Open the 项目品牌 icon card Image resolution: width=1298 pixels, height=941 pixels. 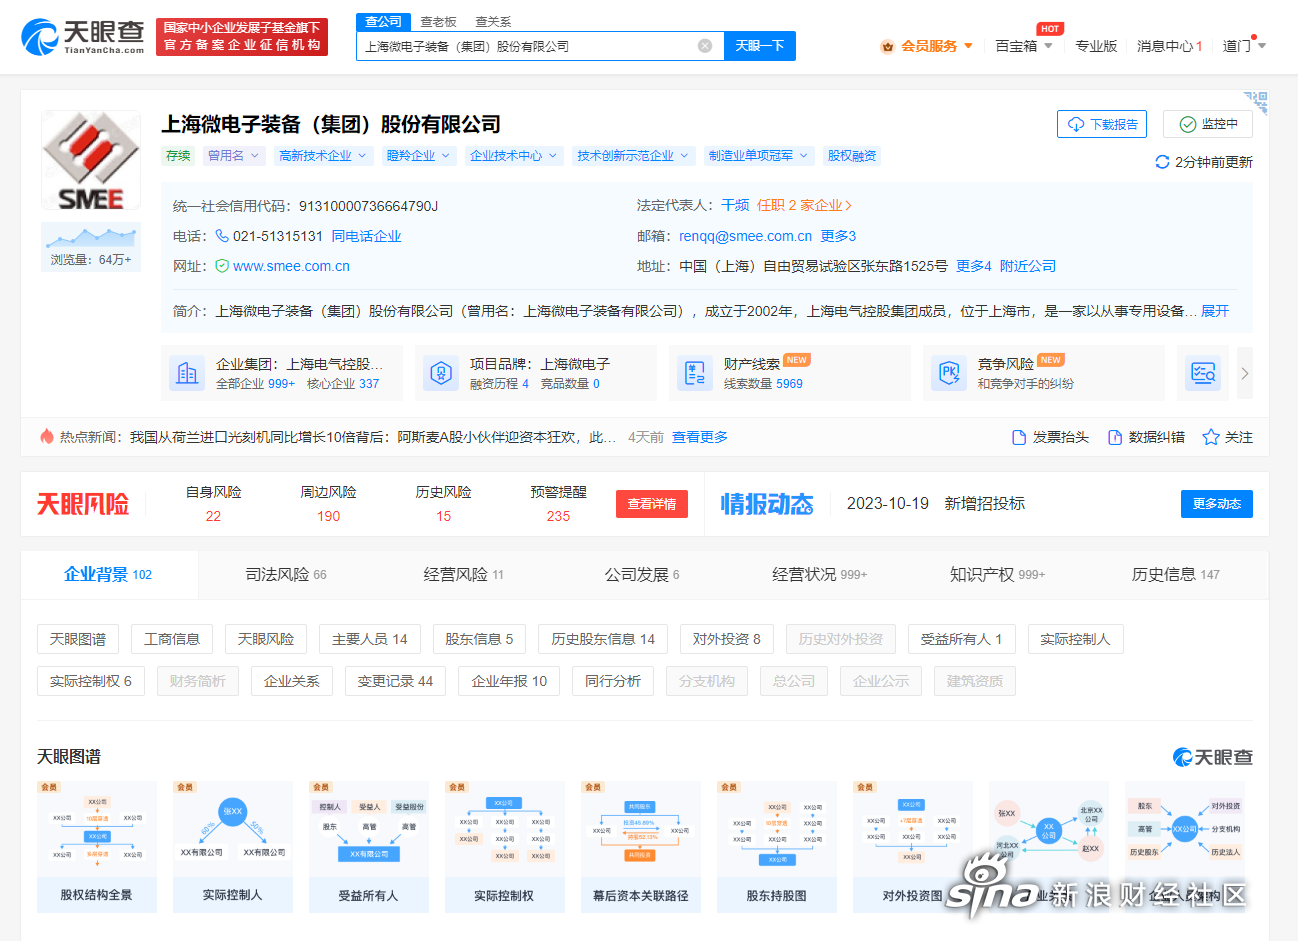click(x=441, y=373)
